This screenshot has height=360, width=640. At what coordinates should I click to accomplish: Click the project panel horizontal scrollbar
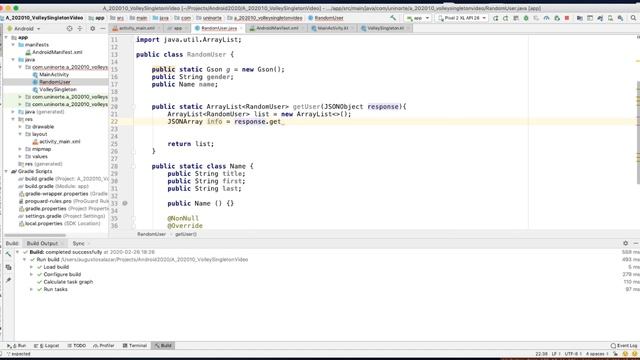pyautogui.click(x=35, y=235)
